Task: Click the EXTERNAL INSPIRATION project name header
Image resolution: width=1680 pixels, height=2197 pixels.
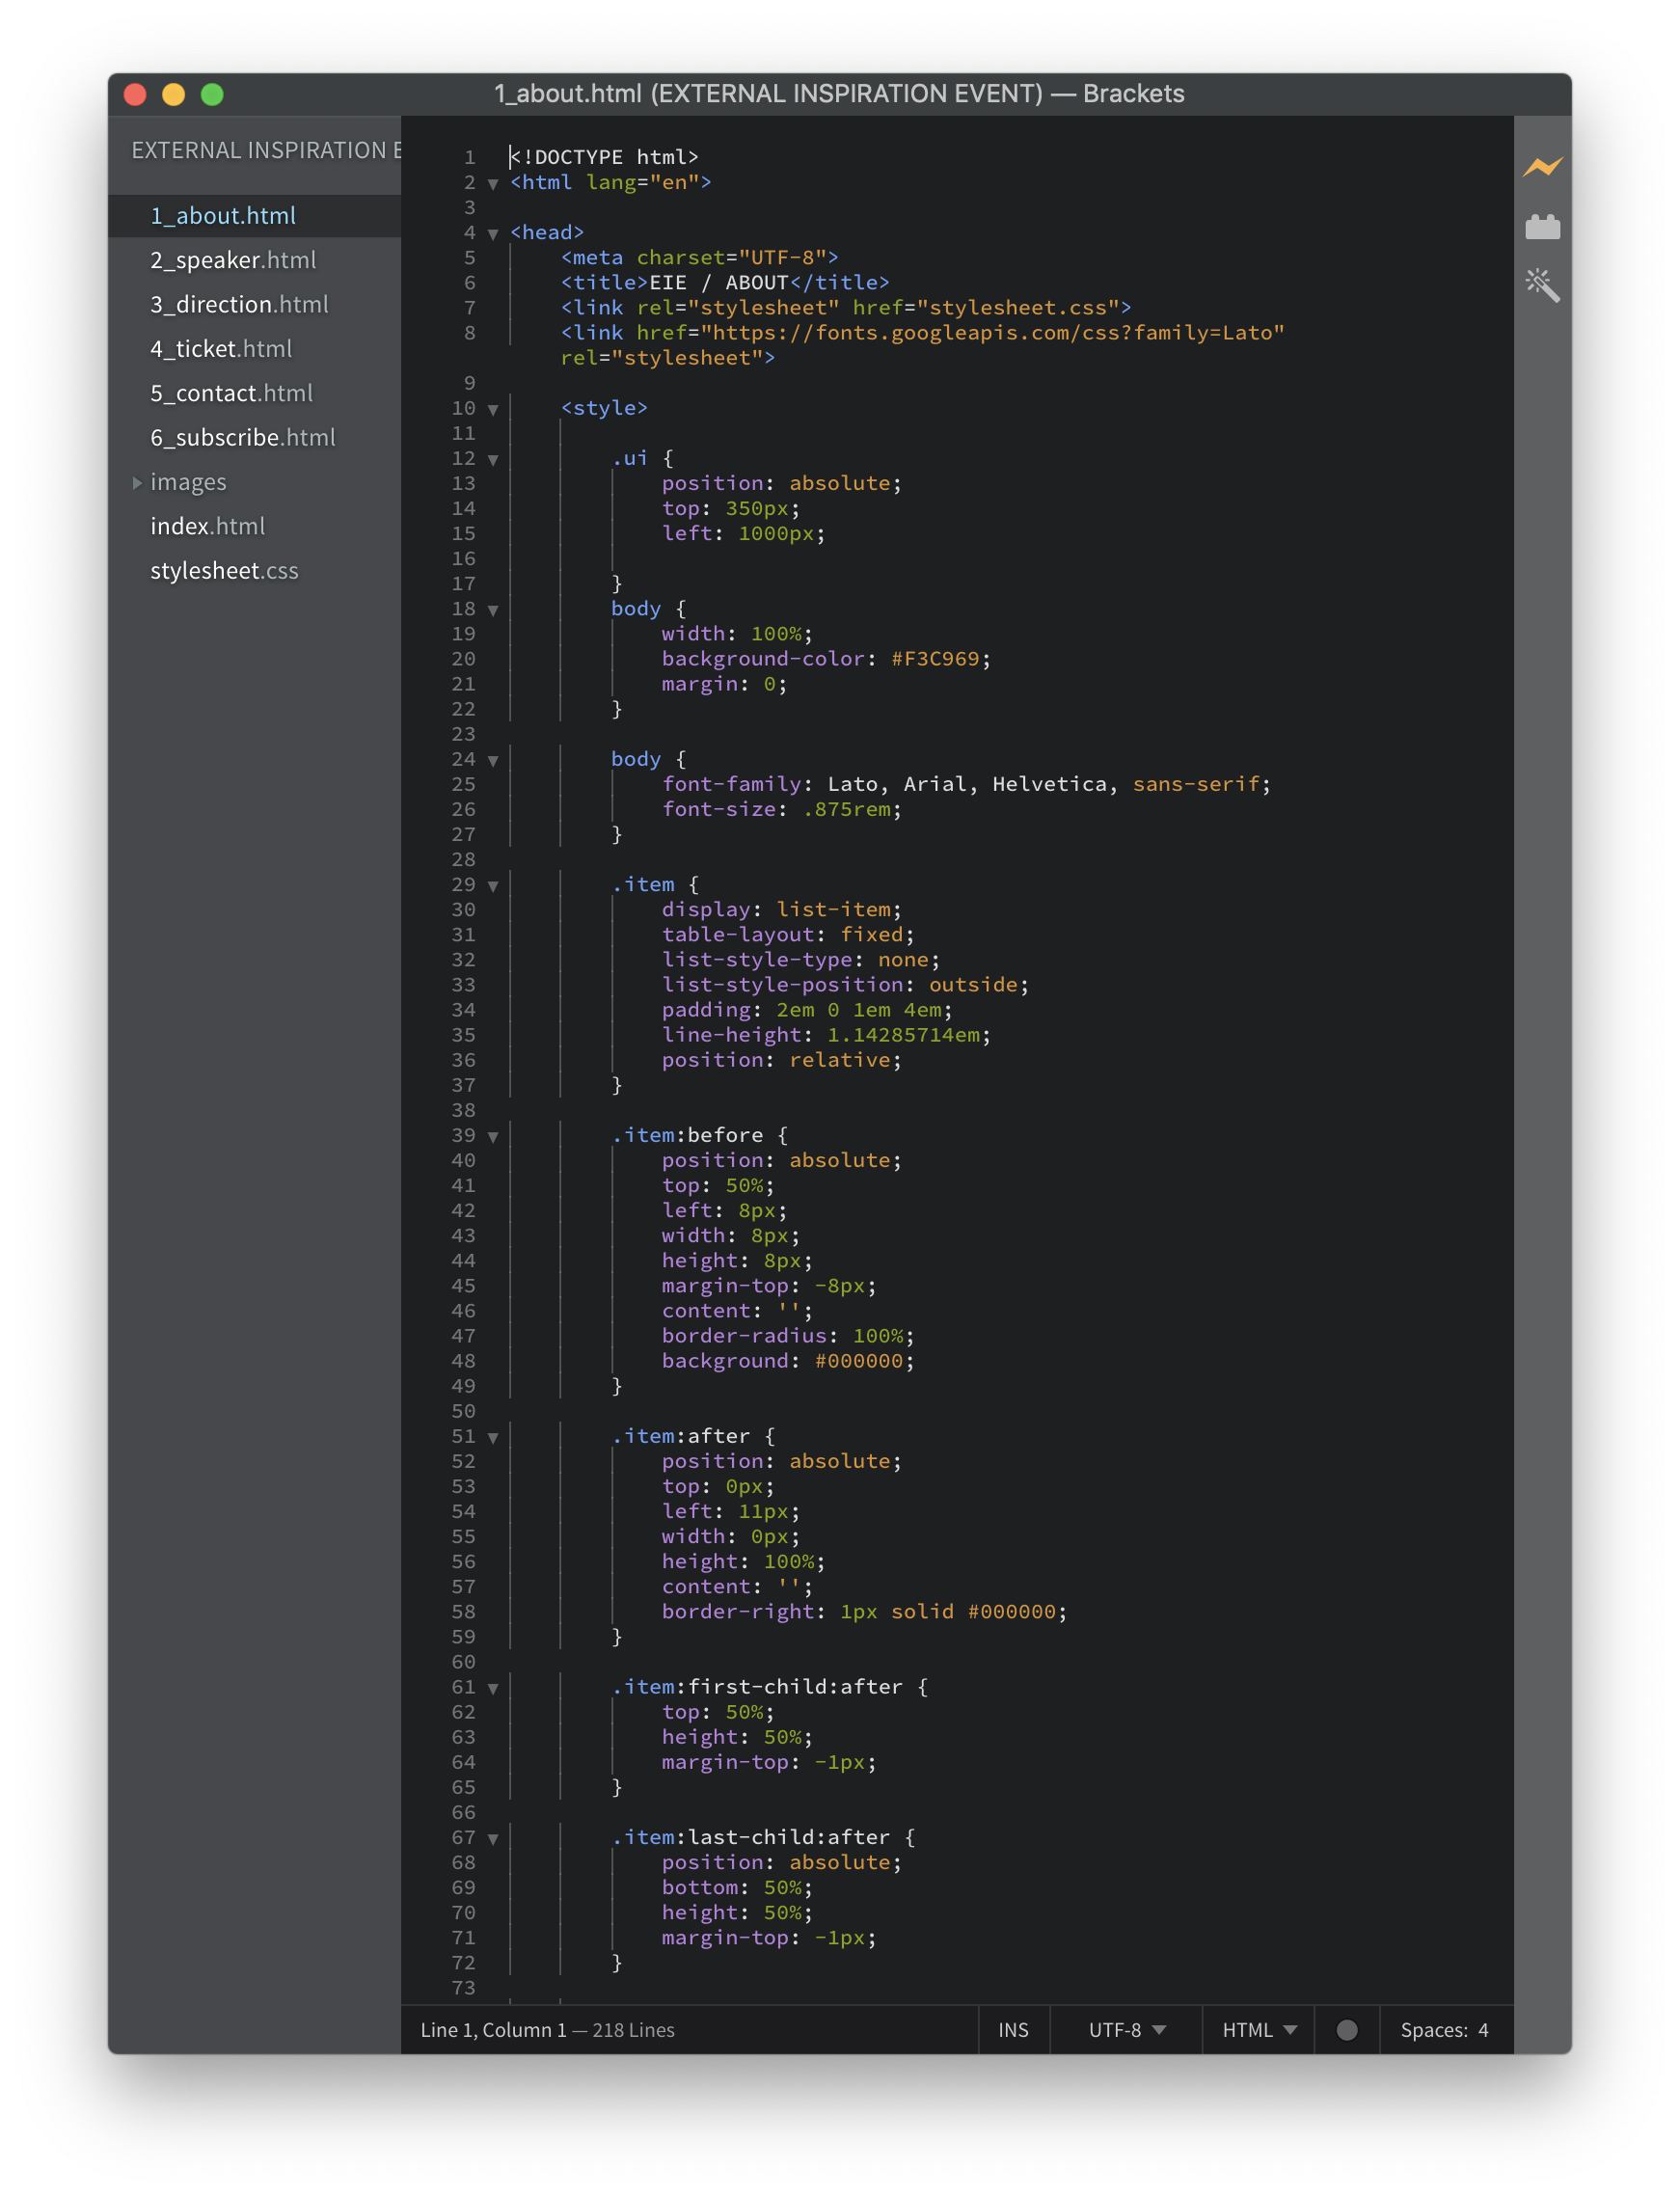Action: point(265,151)
